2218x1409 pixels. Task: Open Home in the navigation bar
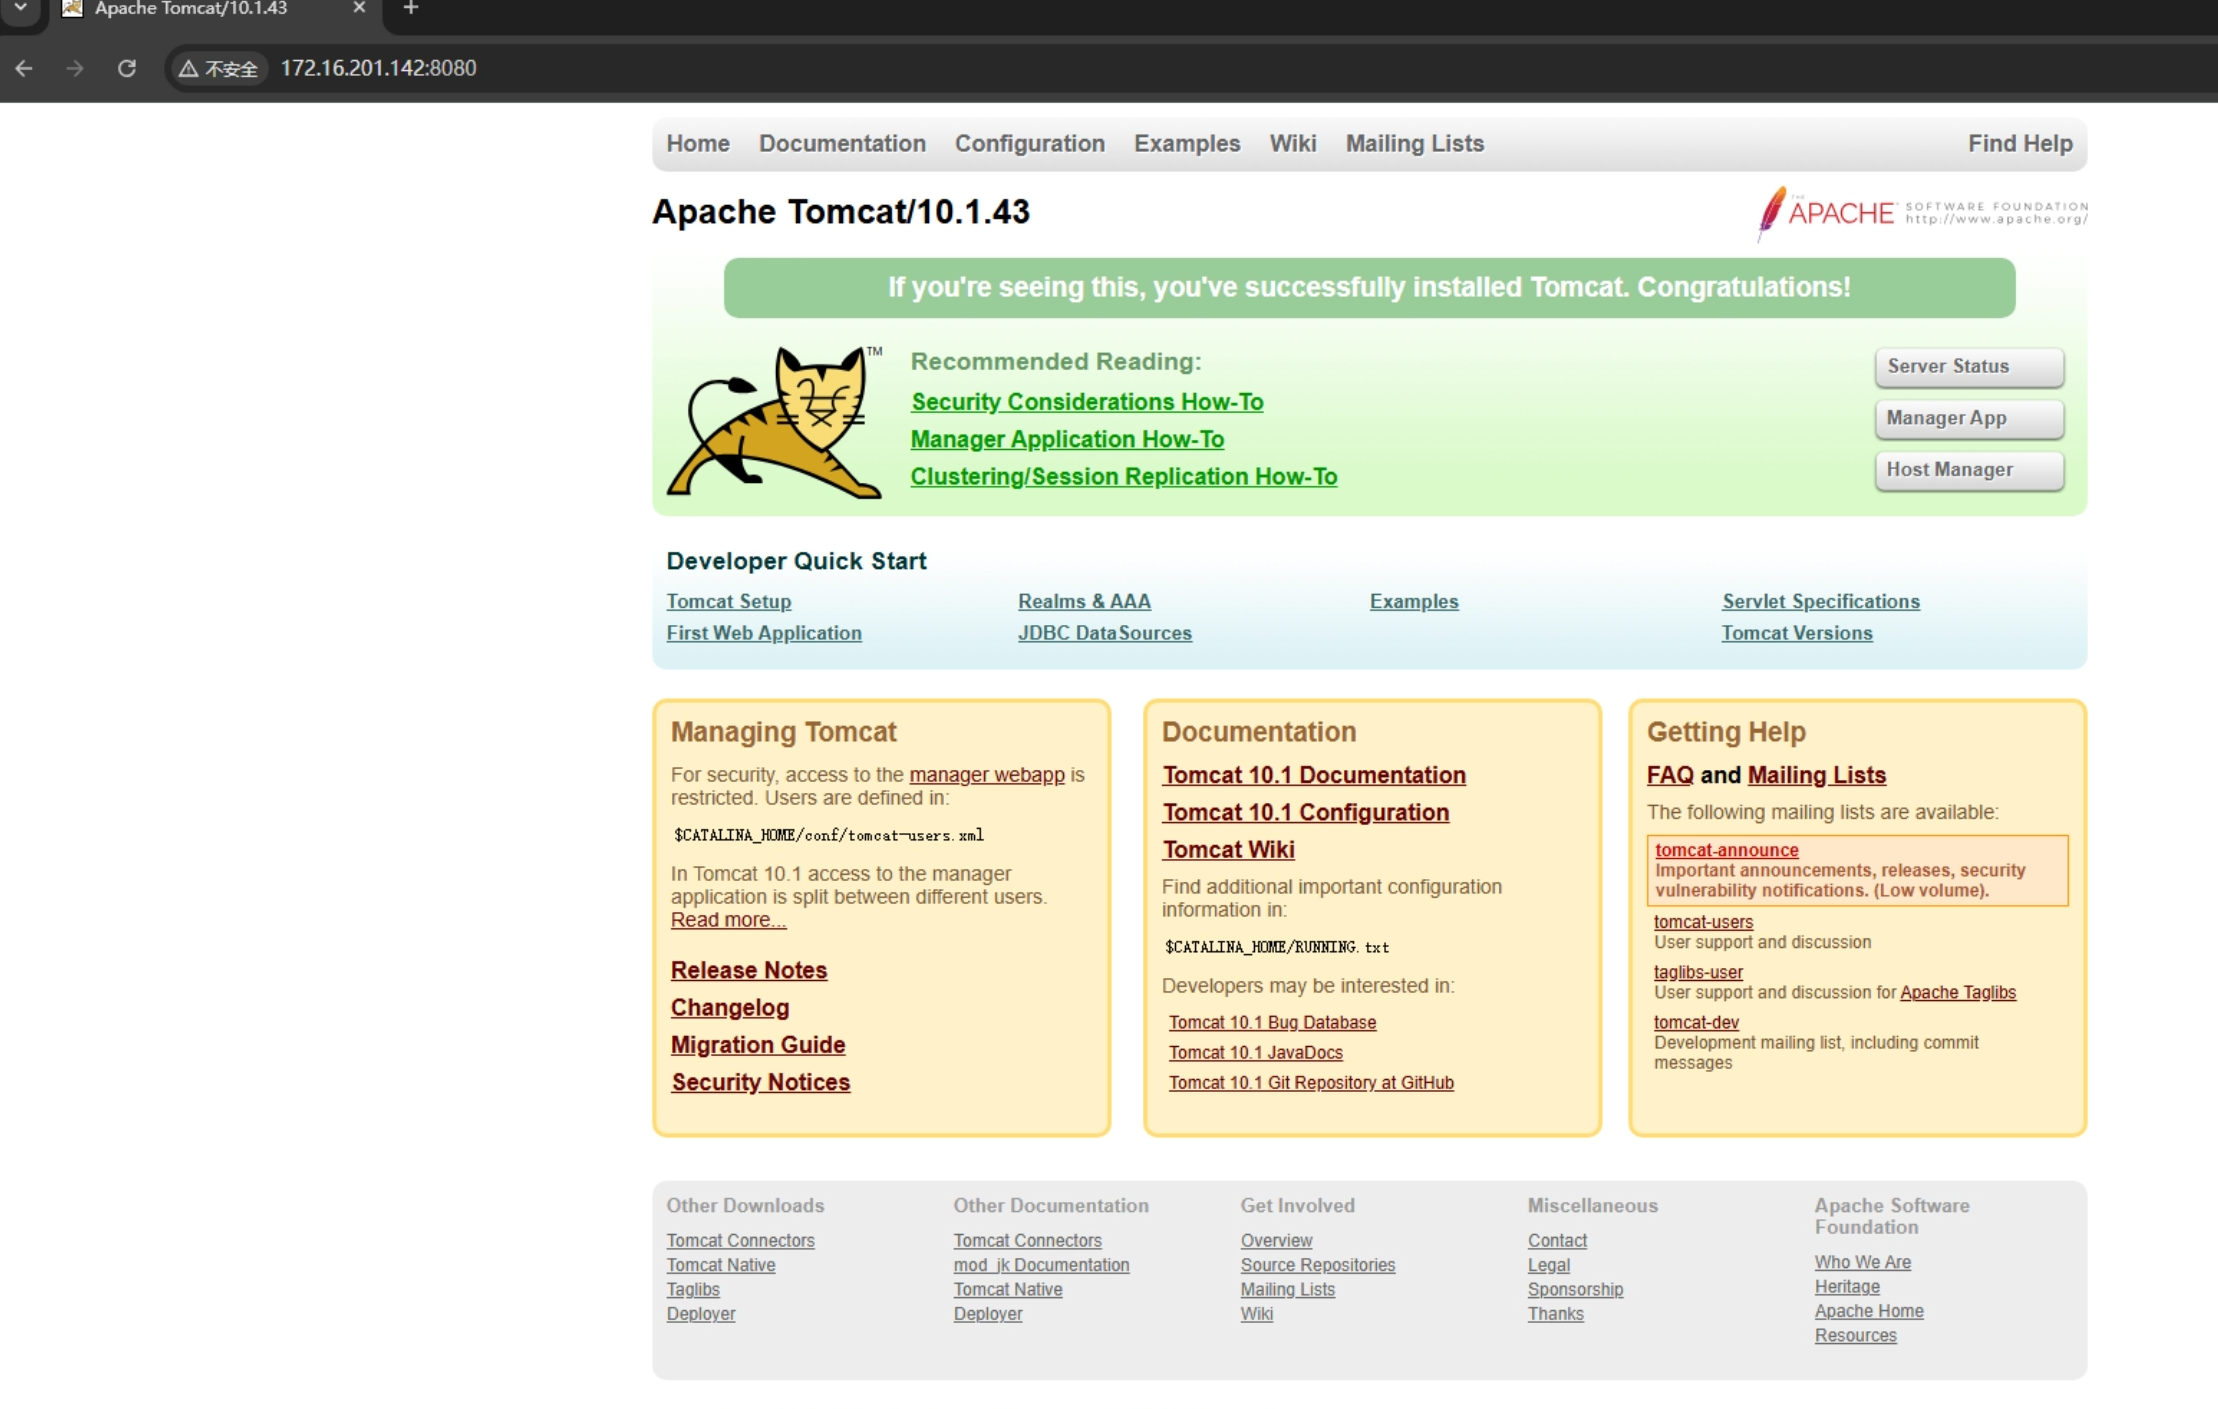tap(698, 143)
